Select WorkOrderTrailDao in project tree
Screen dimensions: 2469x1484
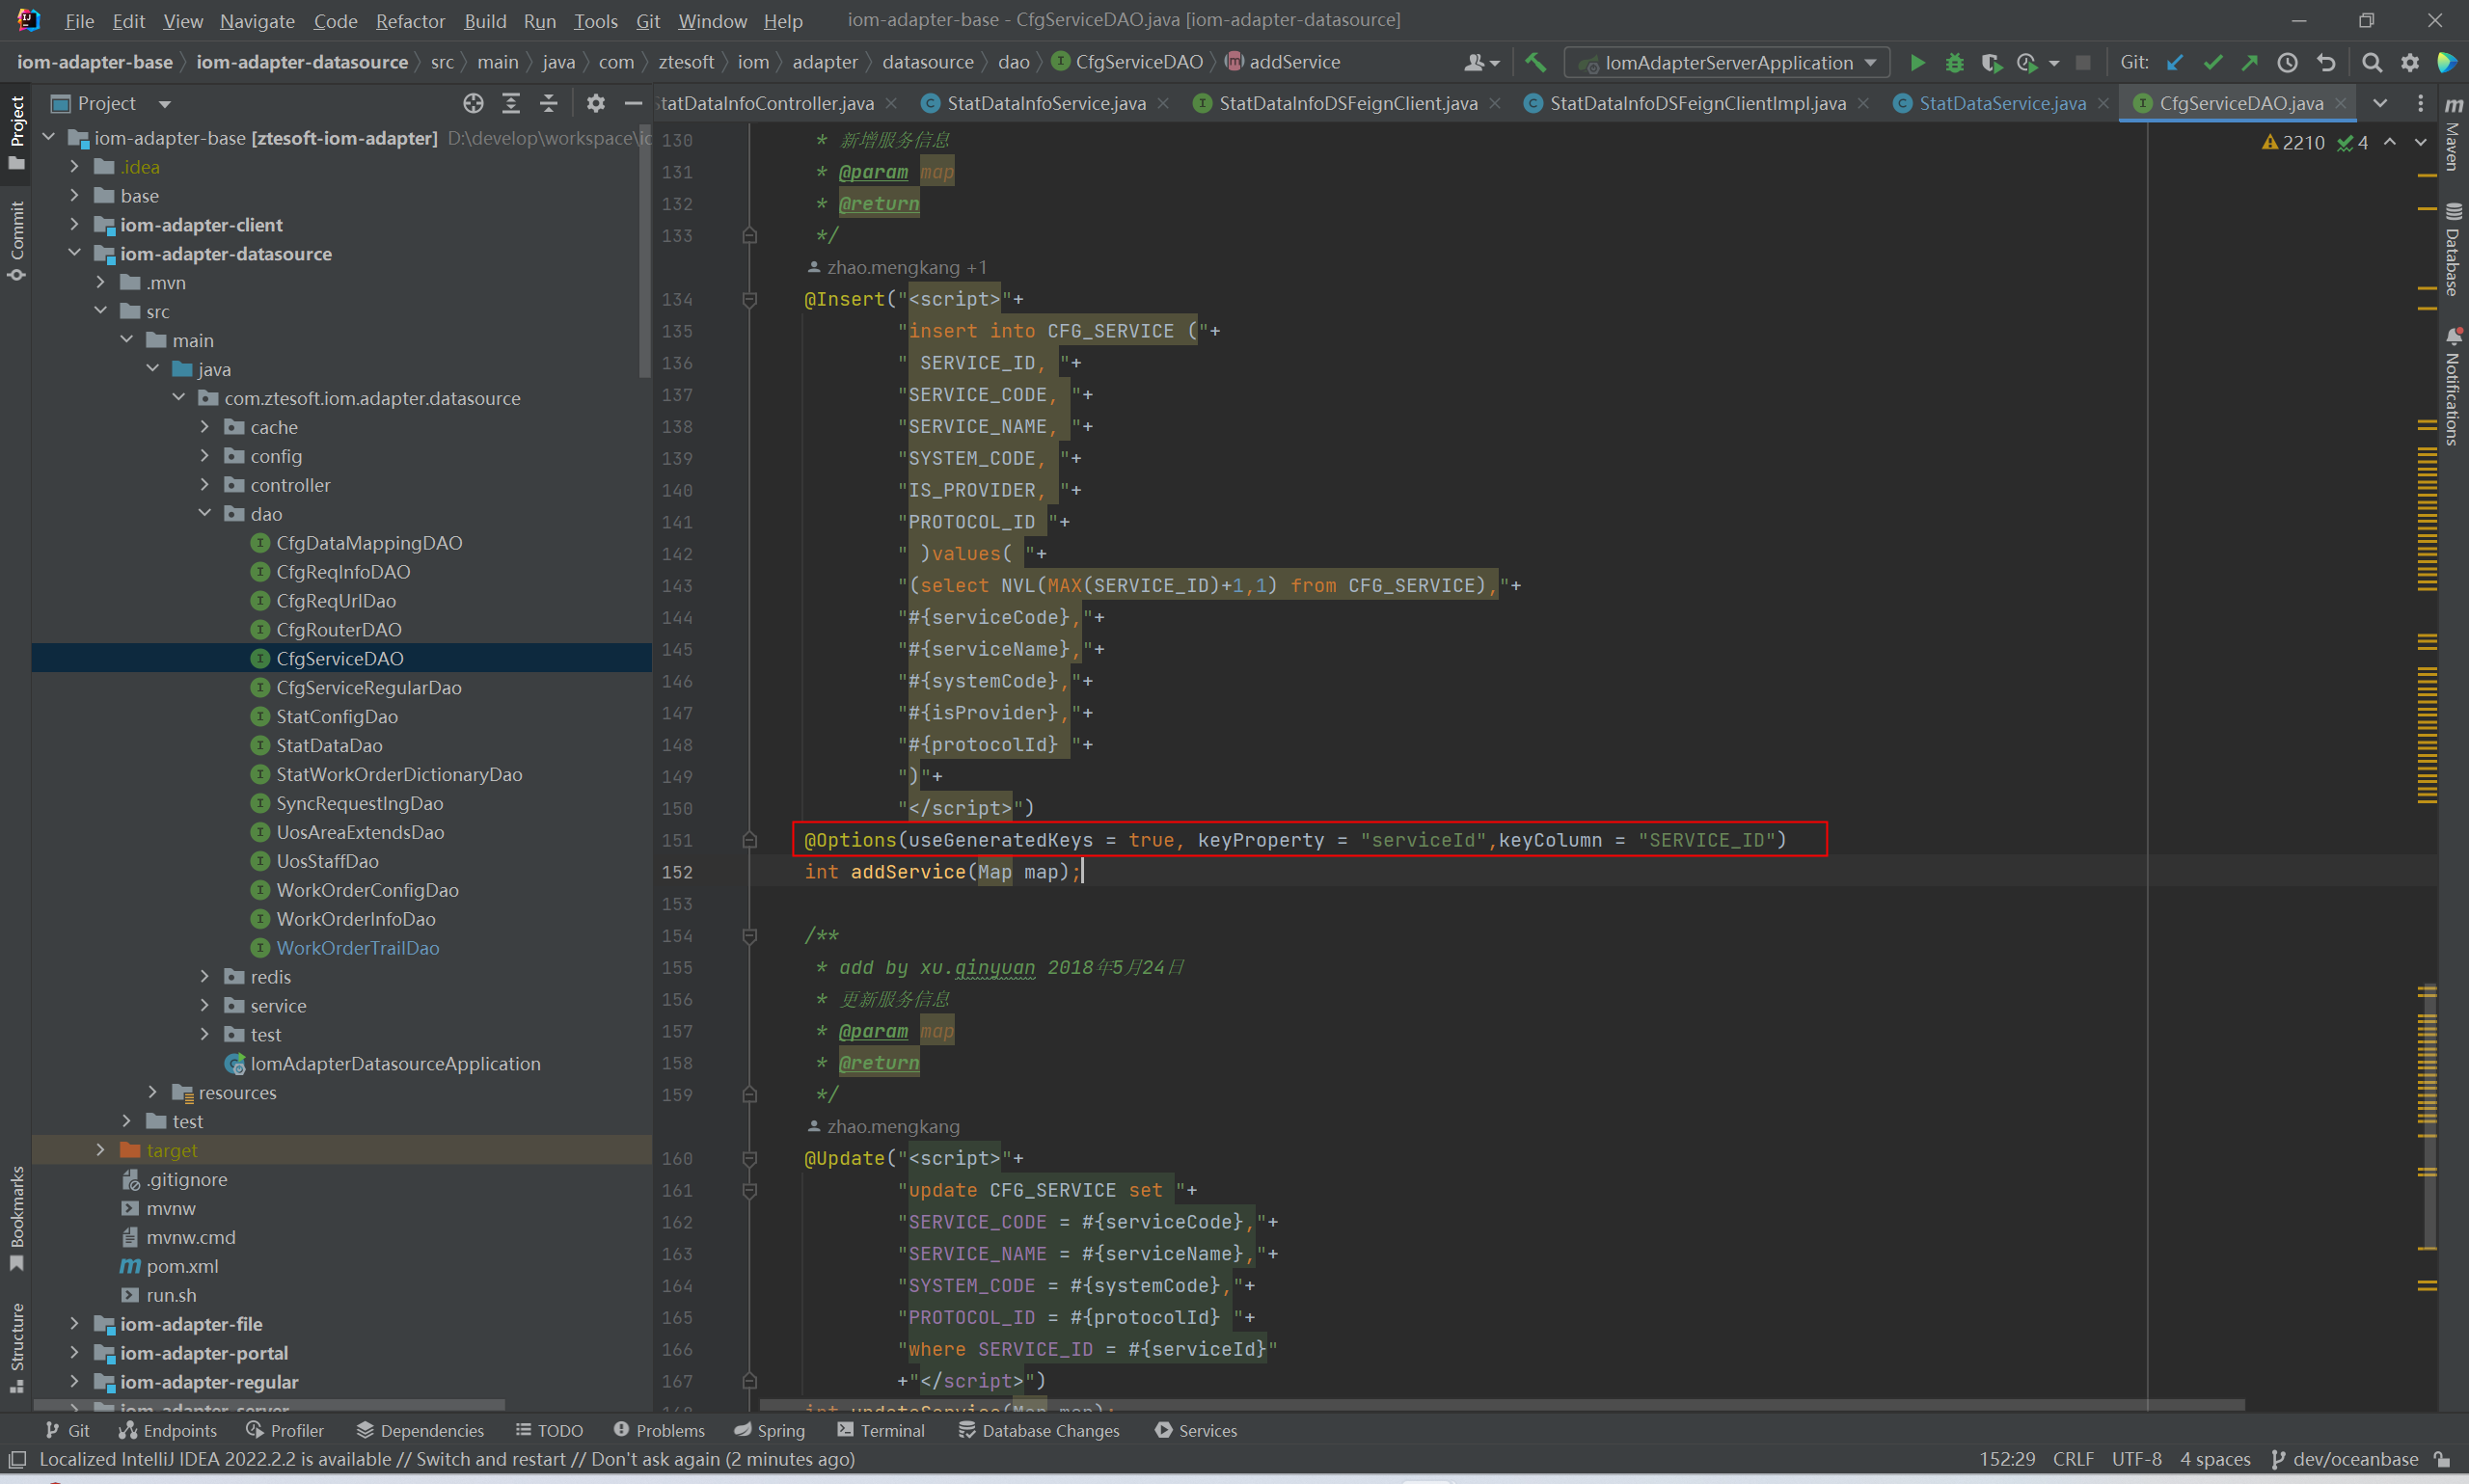pyautogui.click(x=357, y=947)
